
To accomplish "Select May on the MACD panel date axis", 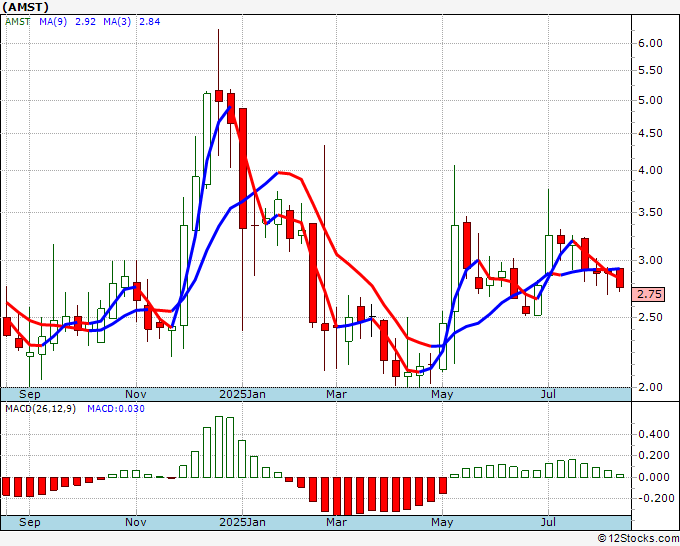I will point(442,522).
